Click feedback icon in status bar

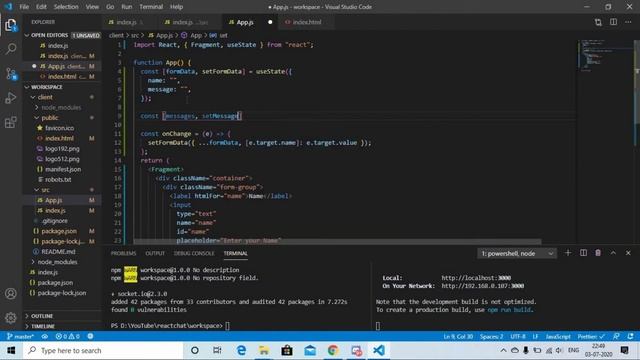(x=616, y=336)
